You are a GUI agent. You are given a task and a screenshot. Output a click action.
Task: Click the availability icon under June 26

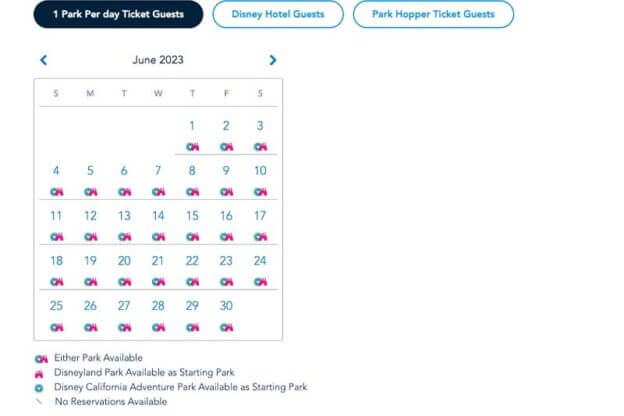point(90,327)
